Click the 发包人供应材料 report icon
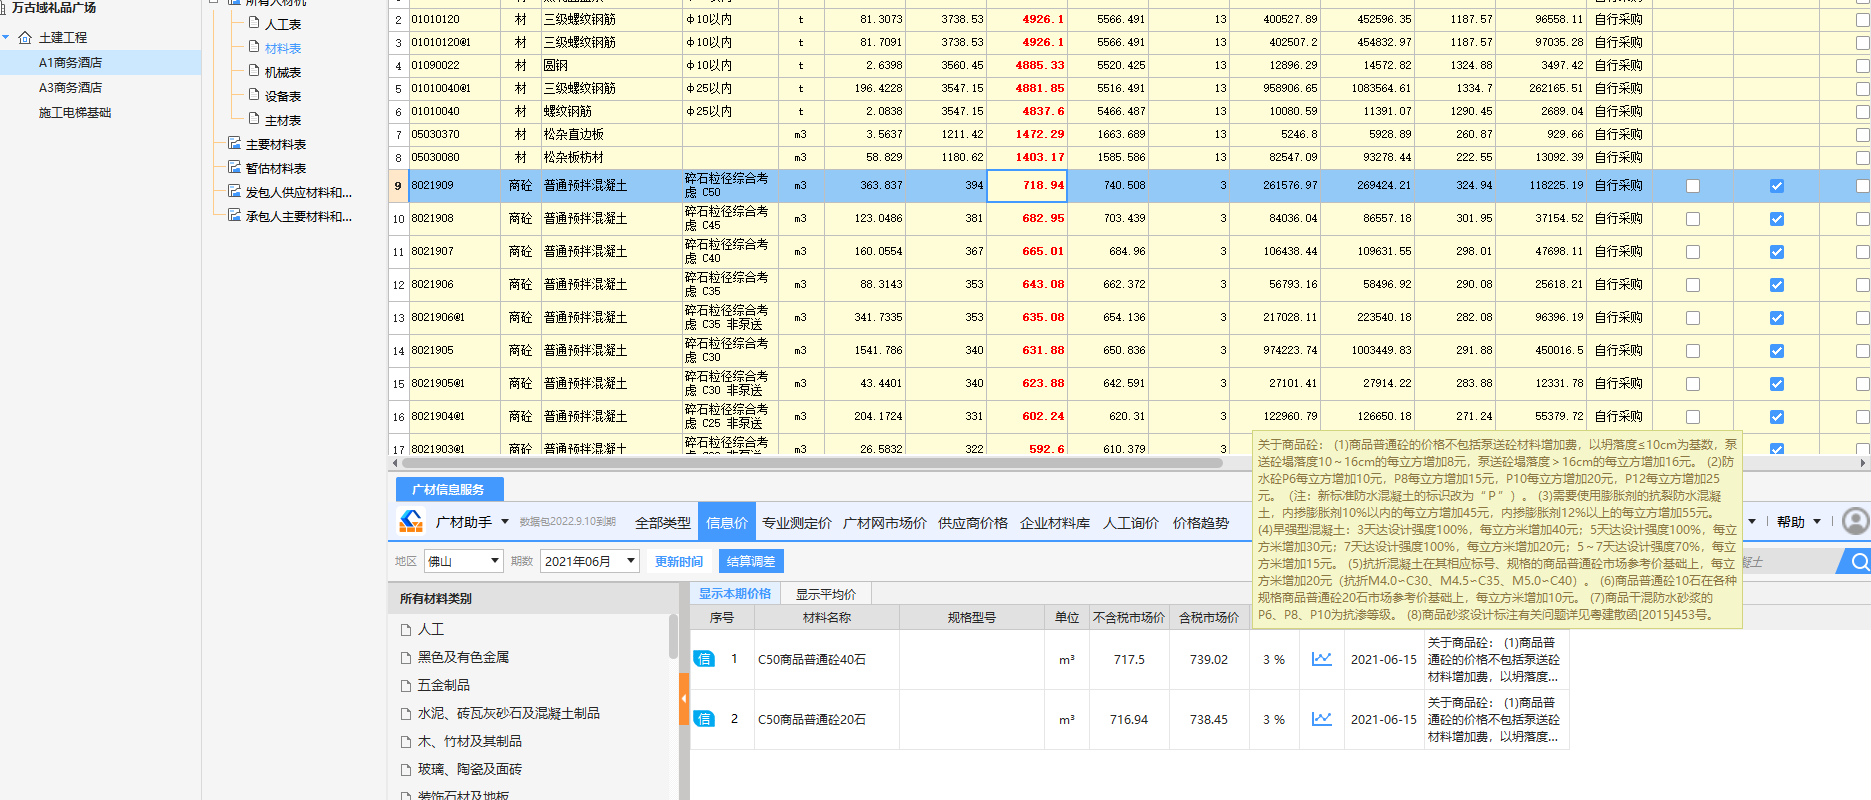 click(234, 191)
